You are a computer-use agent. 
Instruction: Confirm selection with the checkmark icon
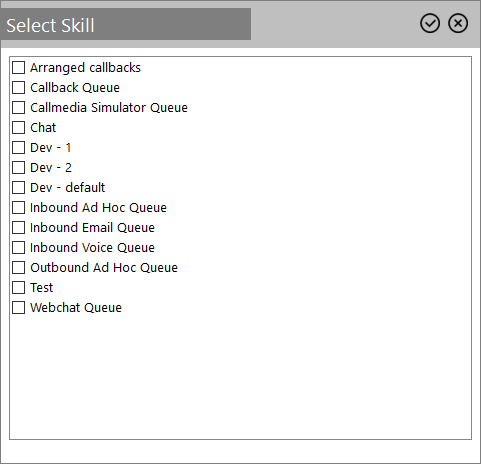pos(430,23)
